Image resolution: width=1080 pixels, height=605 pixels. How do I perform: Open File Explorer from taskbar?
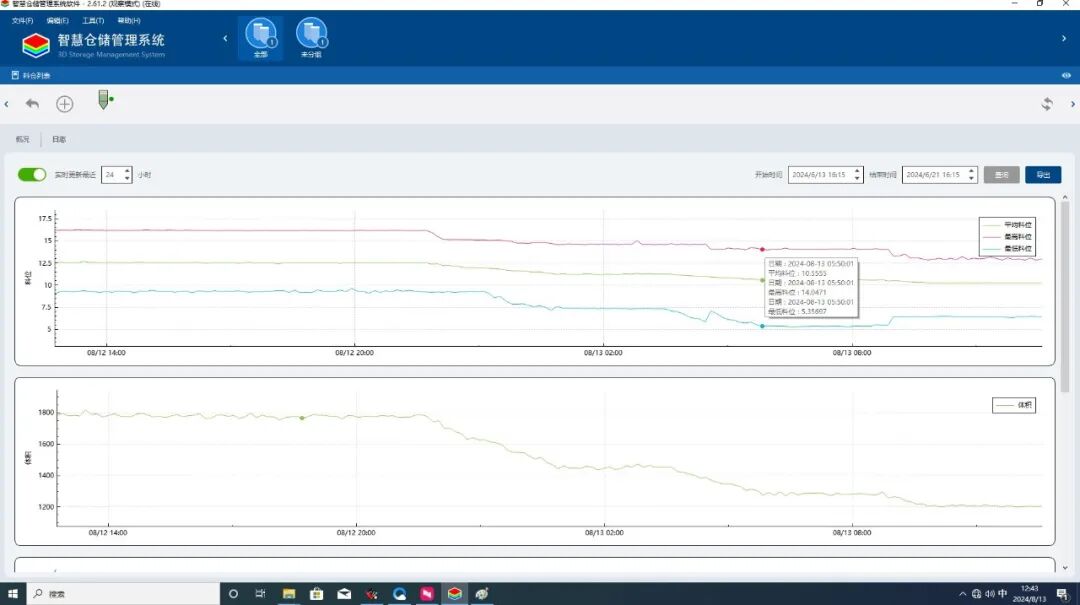289,593
